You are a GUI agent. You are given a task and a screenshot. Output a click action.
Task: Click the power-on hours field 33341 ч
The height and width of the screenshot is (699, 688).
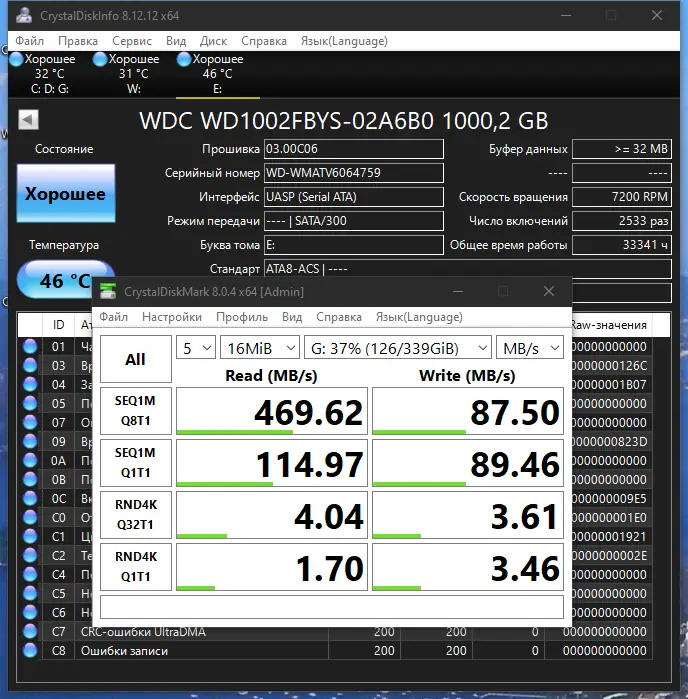[x=622, y=245]
